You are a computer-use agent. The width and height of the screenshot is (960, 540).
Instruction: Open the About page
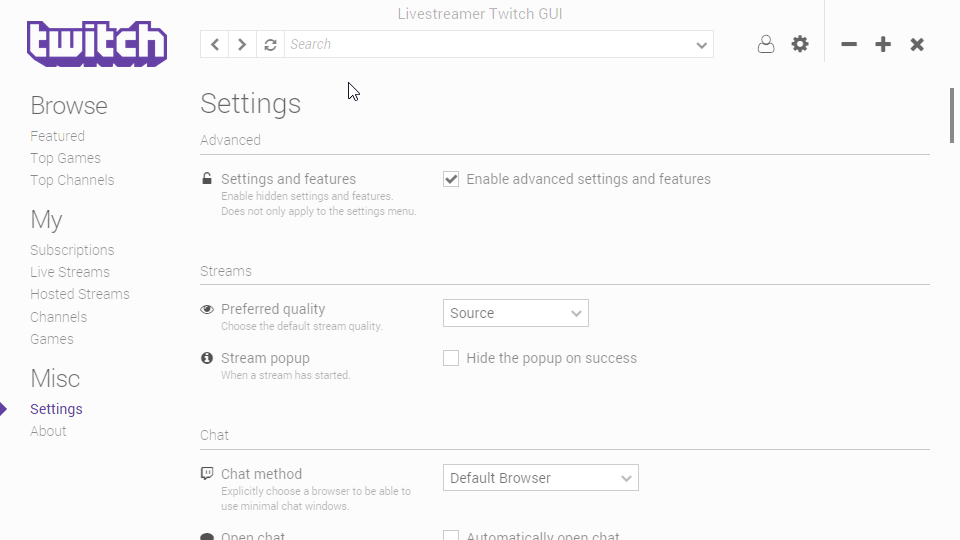coord(48,431)
